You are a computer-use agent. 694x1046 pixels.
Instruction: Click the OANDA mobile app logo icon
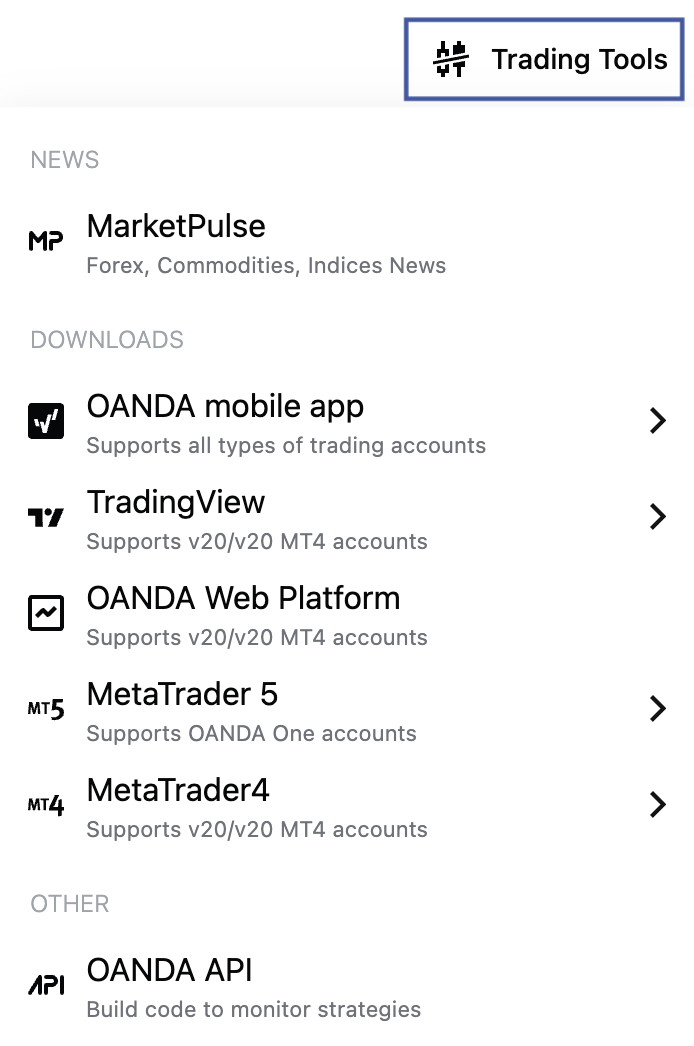pos(46,421)
